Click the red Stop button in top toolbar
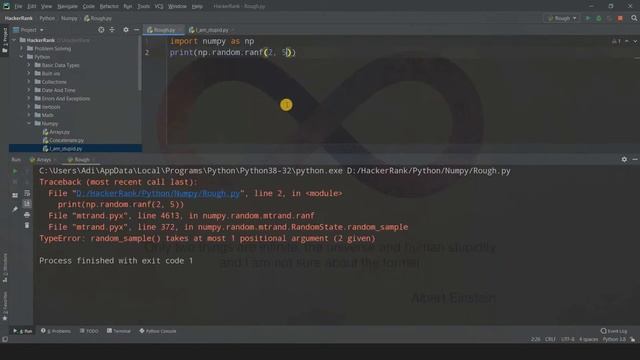The height and width of the screenshot is (360, 640). (620, 18)
